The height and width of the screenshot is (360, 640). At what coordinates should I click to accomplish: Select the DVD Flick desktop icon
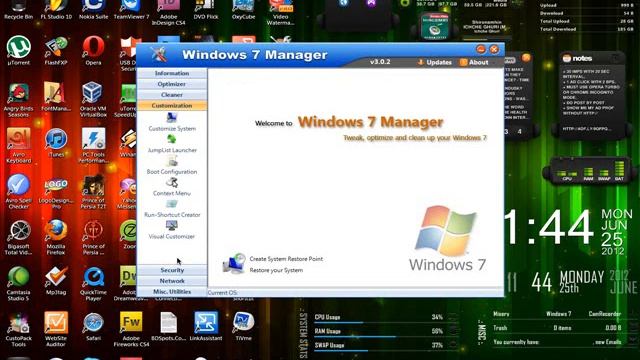[206, 10]
